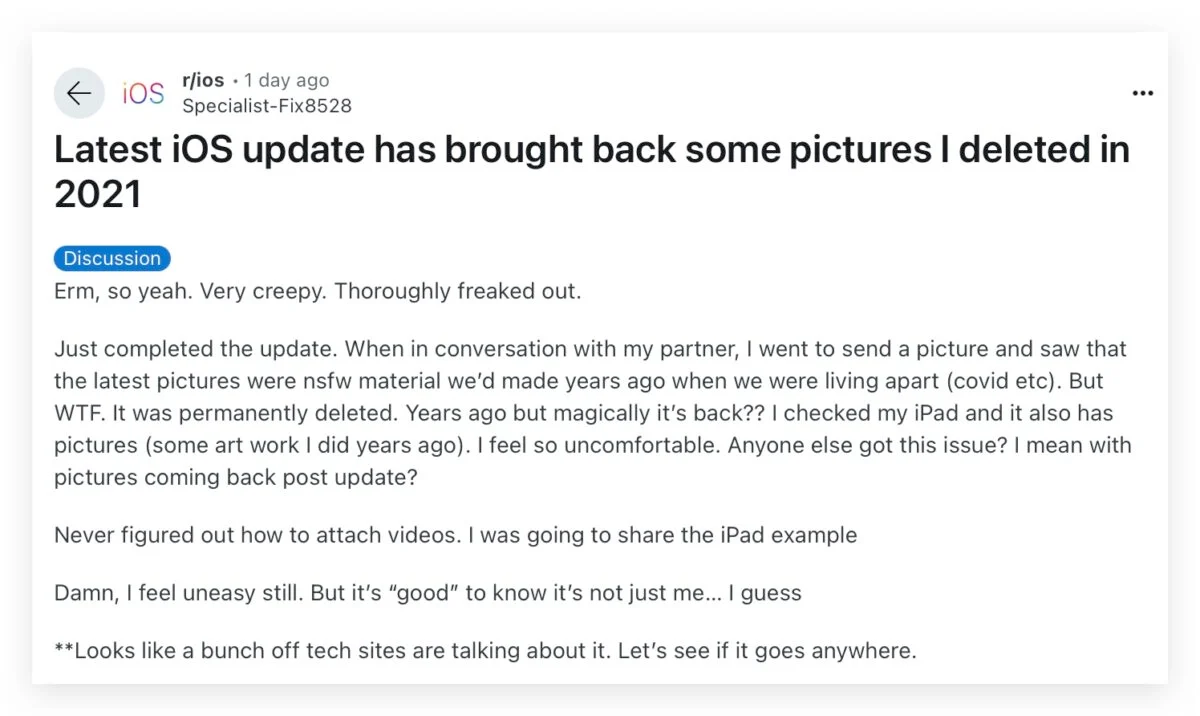Click the sentence 'Erm, so yeah. Very creepy.'
1200x716 pixels.
pyautogui.click(x=190, y=292)
